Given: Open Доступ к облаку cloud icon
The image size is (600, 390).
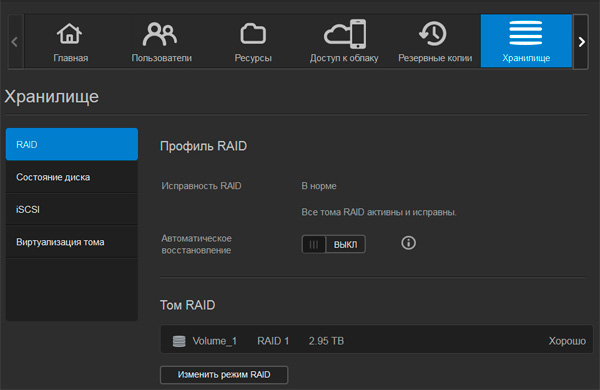Looking at the screenshot, I should coord(345,34).
